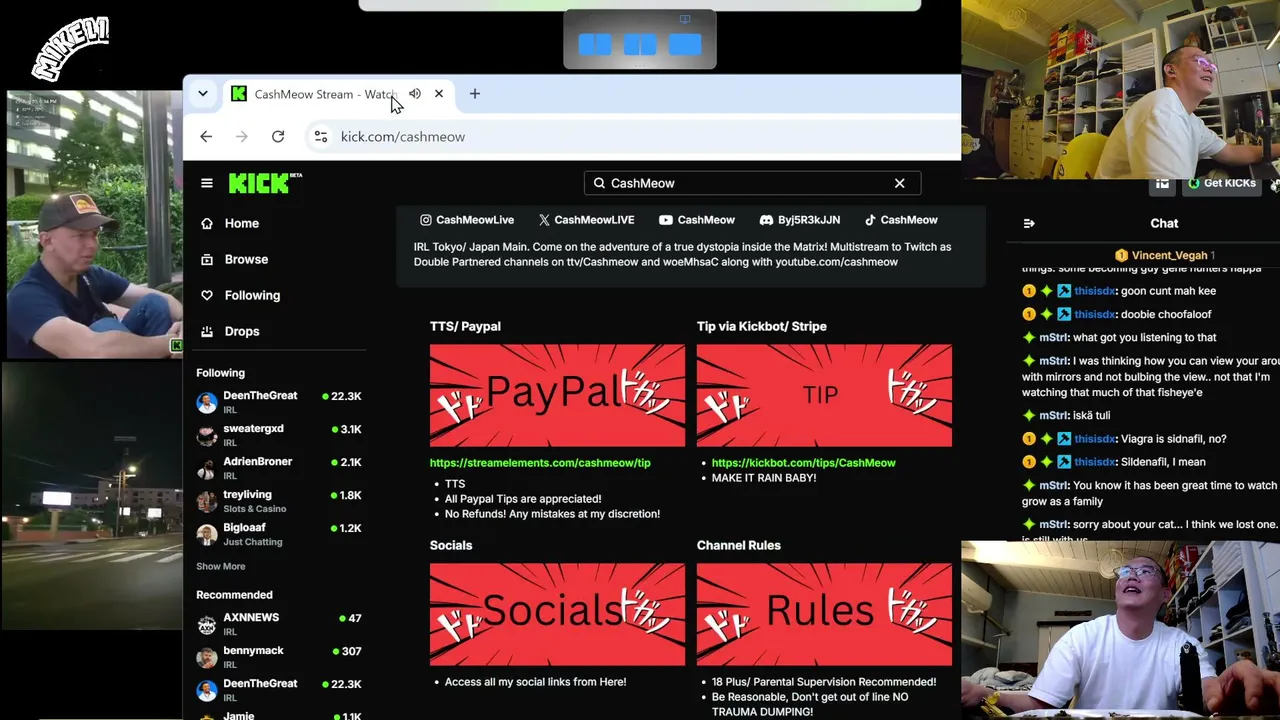Screen dimensions: 1280x720
Task: Click mStrl on the 'iskä tuli' message
Action: pyautogui.click(x=1054, y=416)
